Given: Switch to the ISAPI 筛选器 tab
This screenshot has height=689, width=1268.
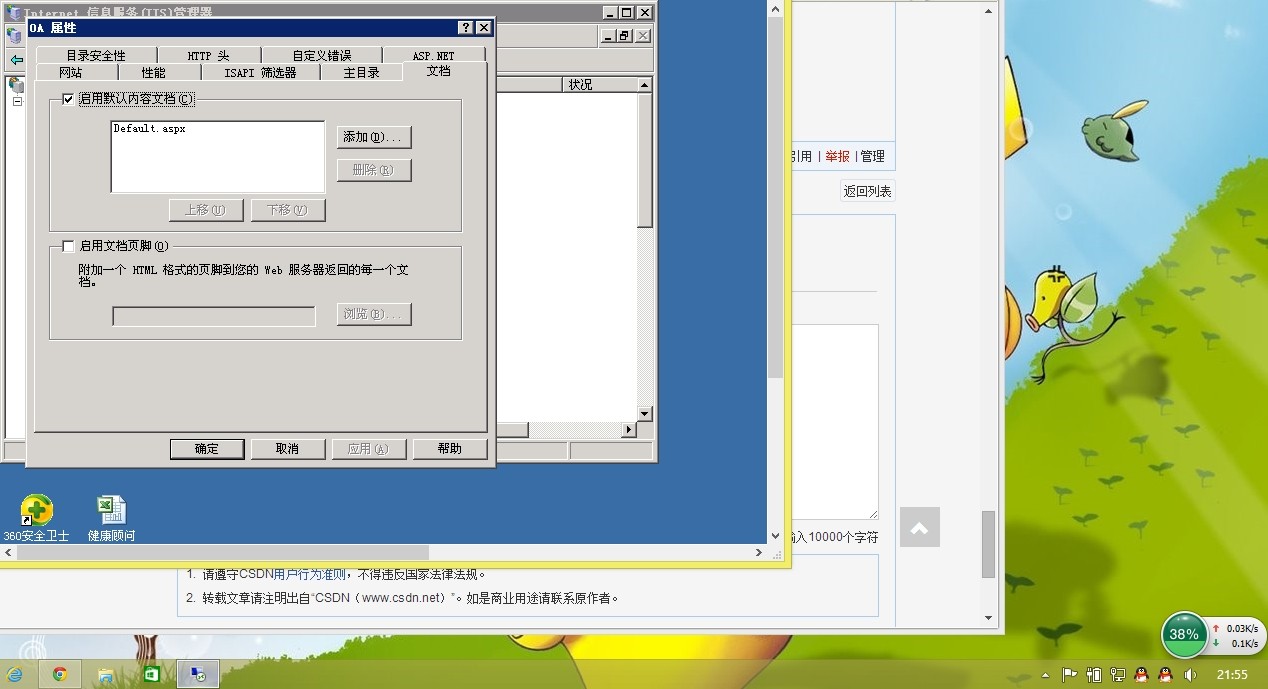Looking at the screenshot, I should 260,73.
